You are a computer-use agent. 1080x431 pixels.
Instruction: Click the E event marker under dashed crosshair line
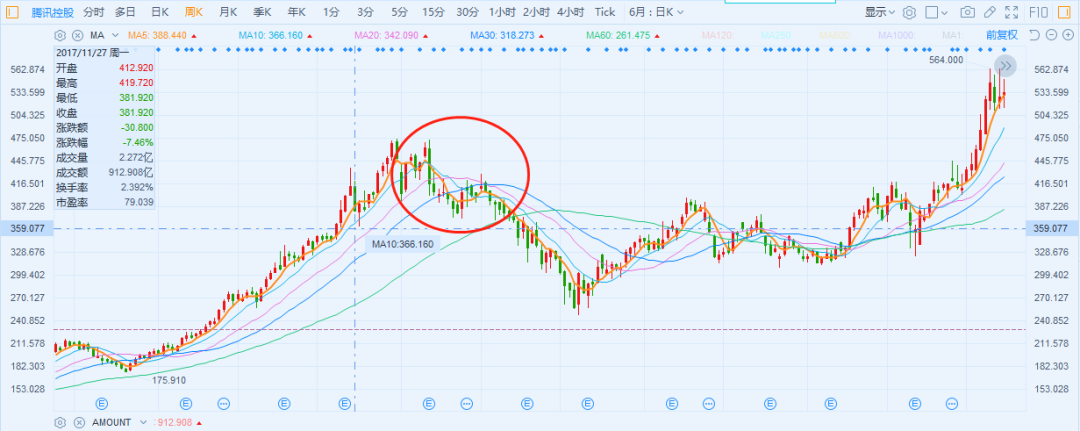click(345, 403)
